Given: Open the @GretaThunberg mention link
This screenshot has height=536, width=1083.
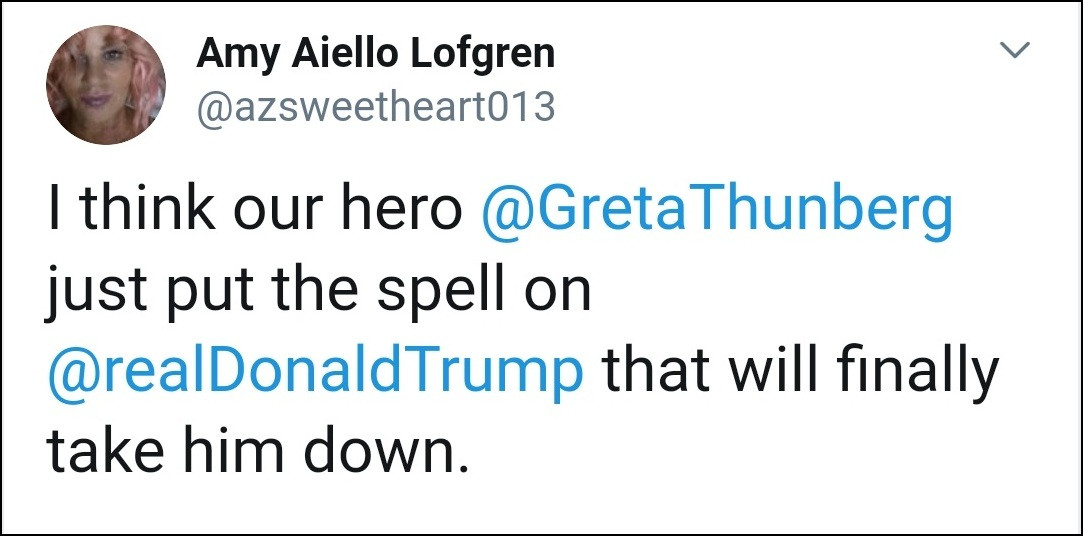Looking at the screenshot, I should click(716, 211).
